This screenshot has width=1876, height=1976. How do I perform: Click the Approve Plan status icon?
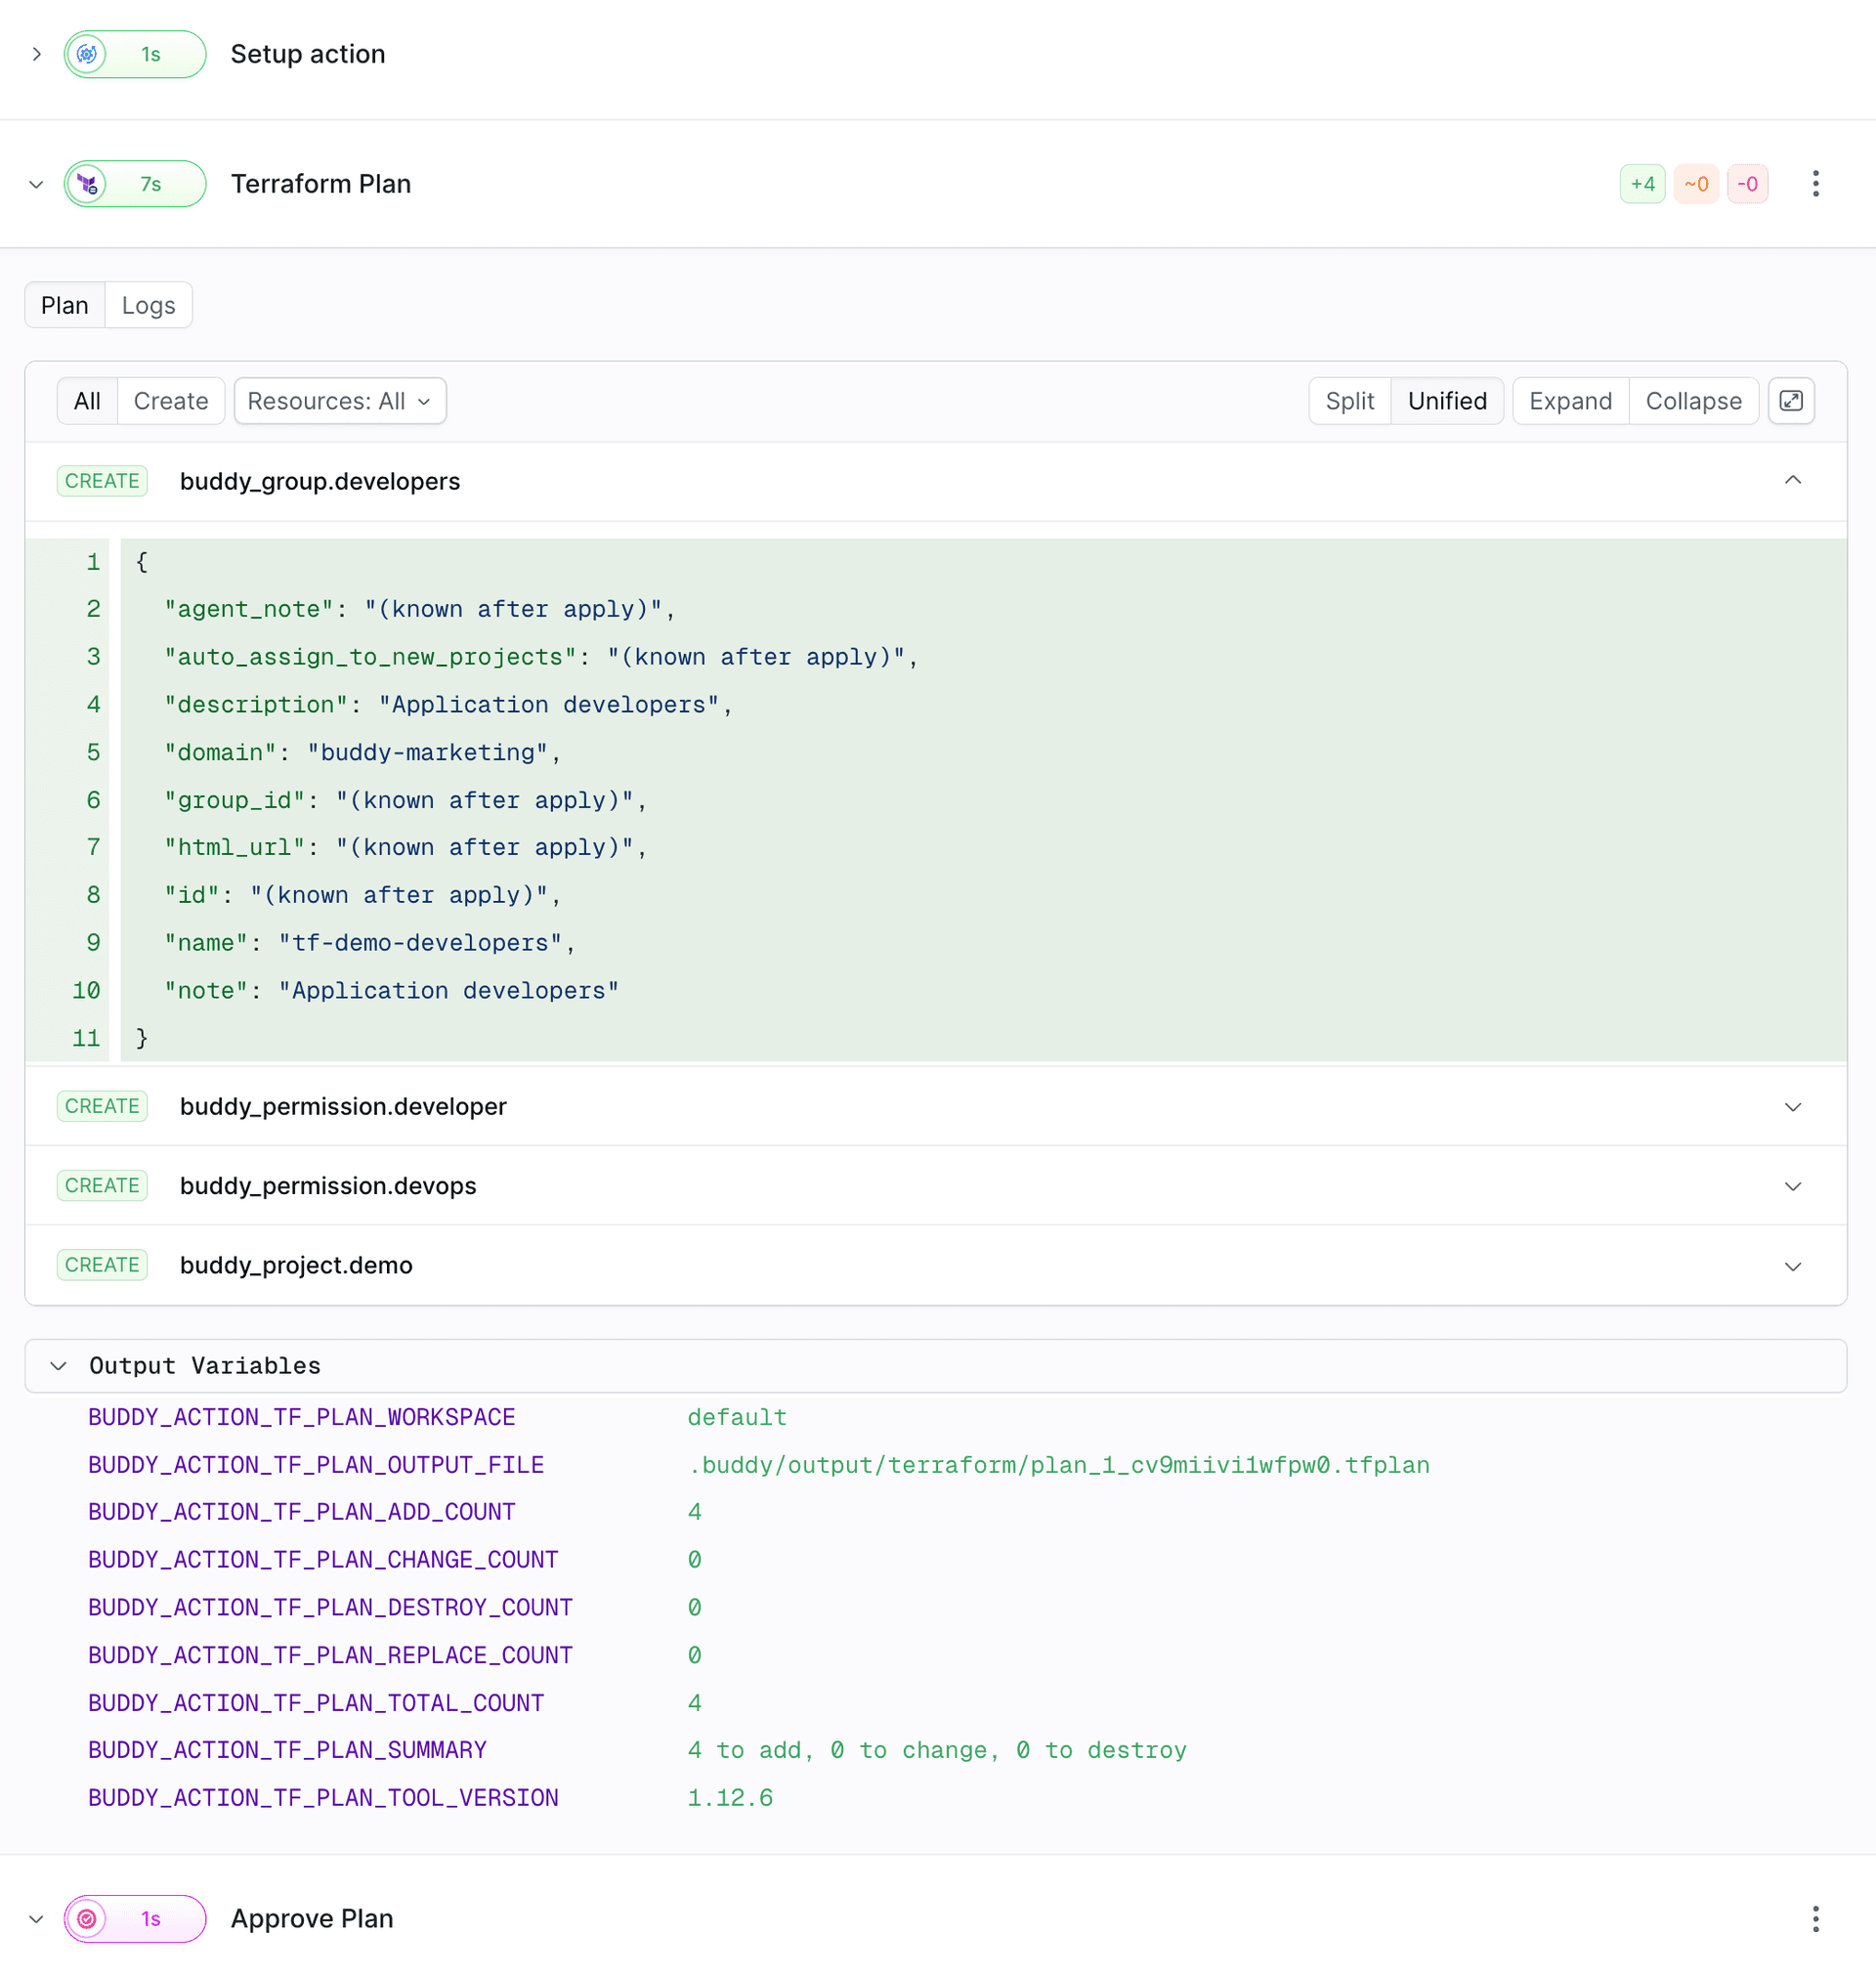click(x=87, y=1918)
